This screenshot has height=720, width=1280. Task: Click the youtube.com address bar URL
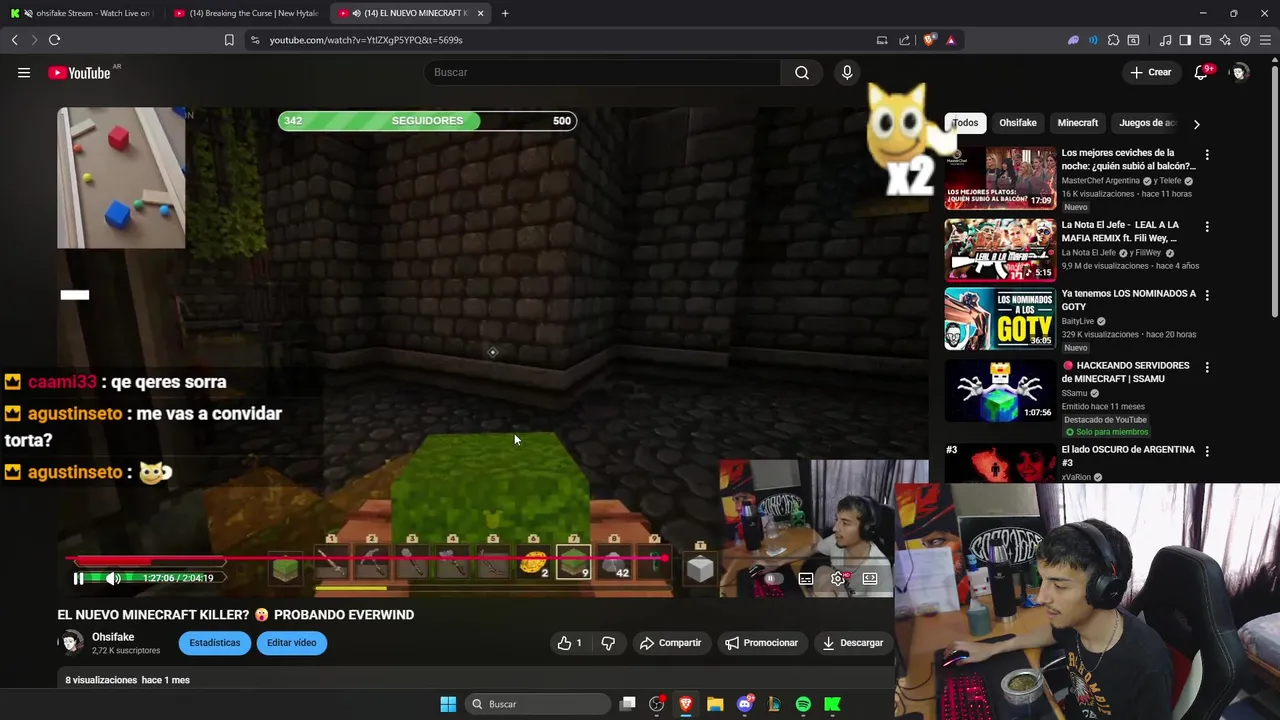(366, 40)
